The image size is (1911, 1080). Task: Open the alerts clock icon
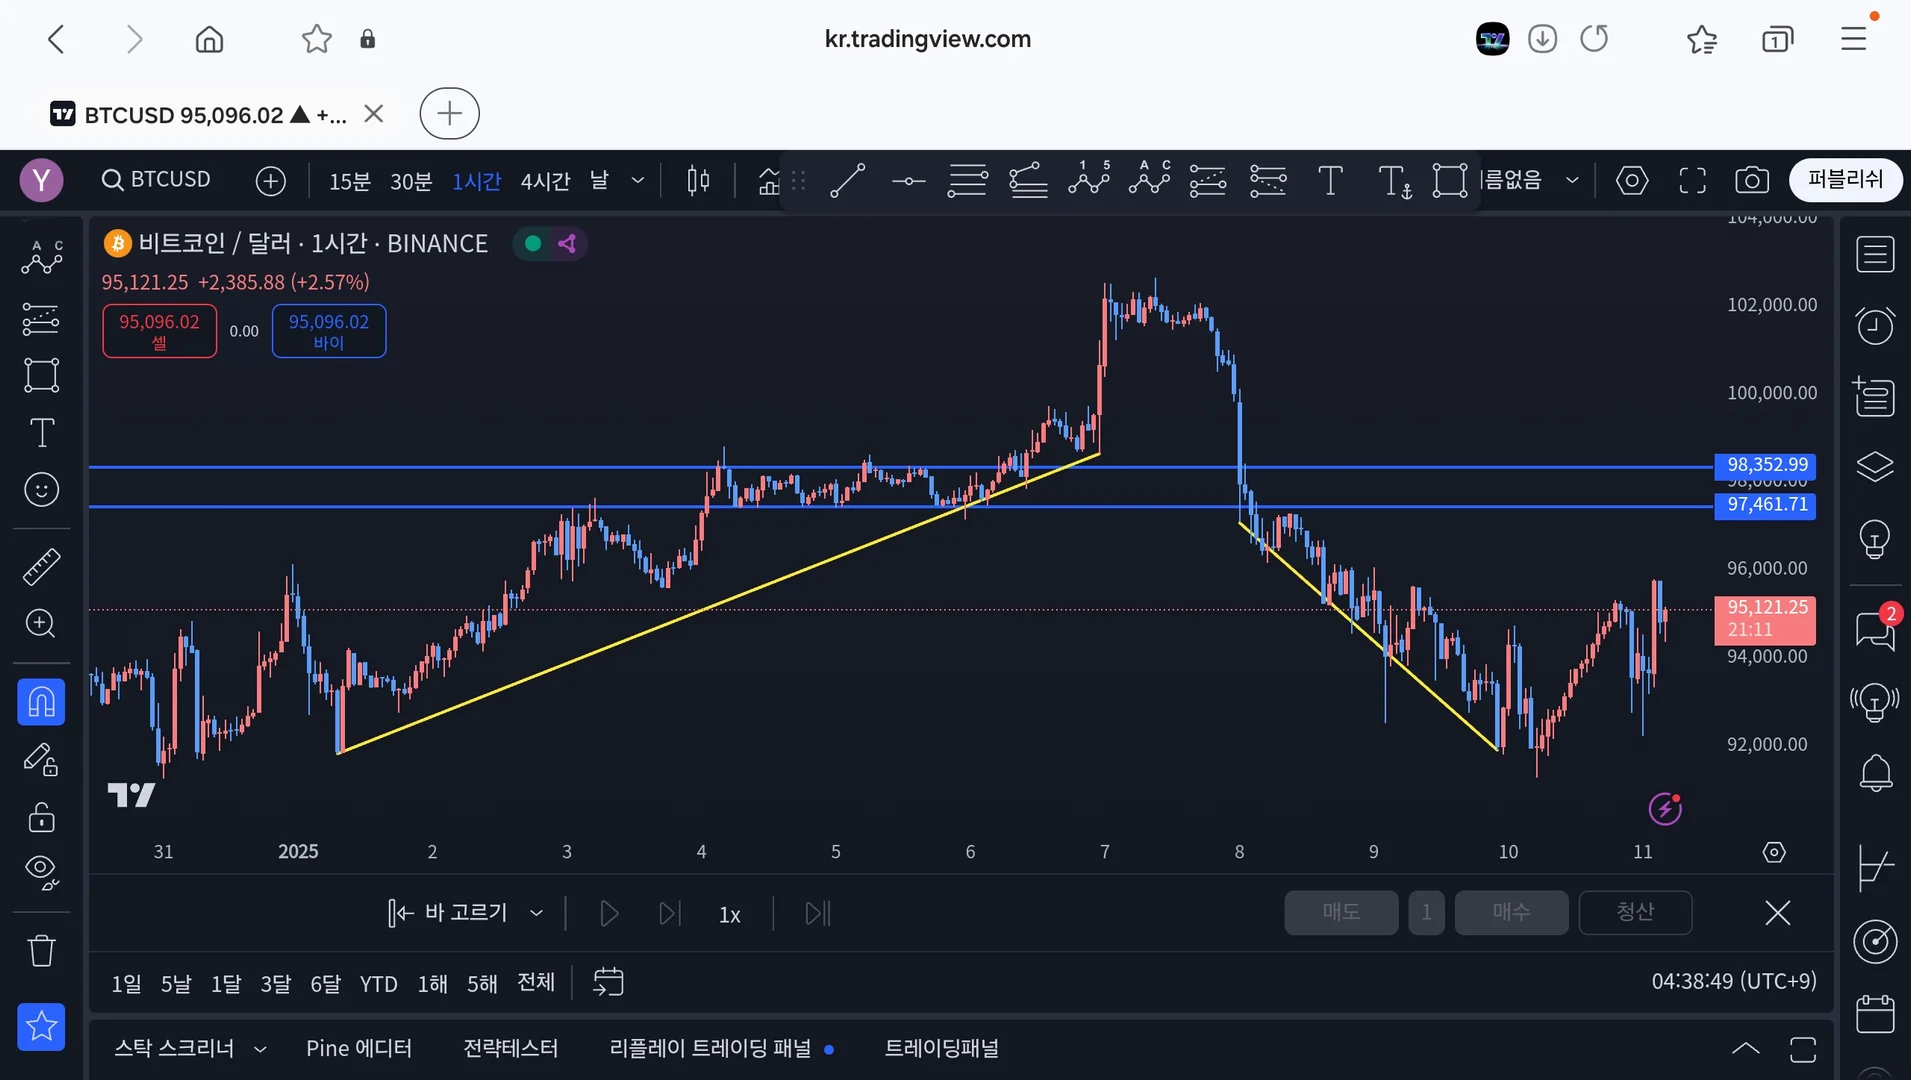pyautogui.click(x=1875, y=325)
